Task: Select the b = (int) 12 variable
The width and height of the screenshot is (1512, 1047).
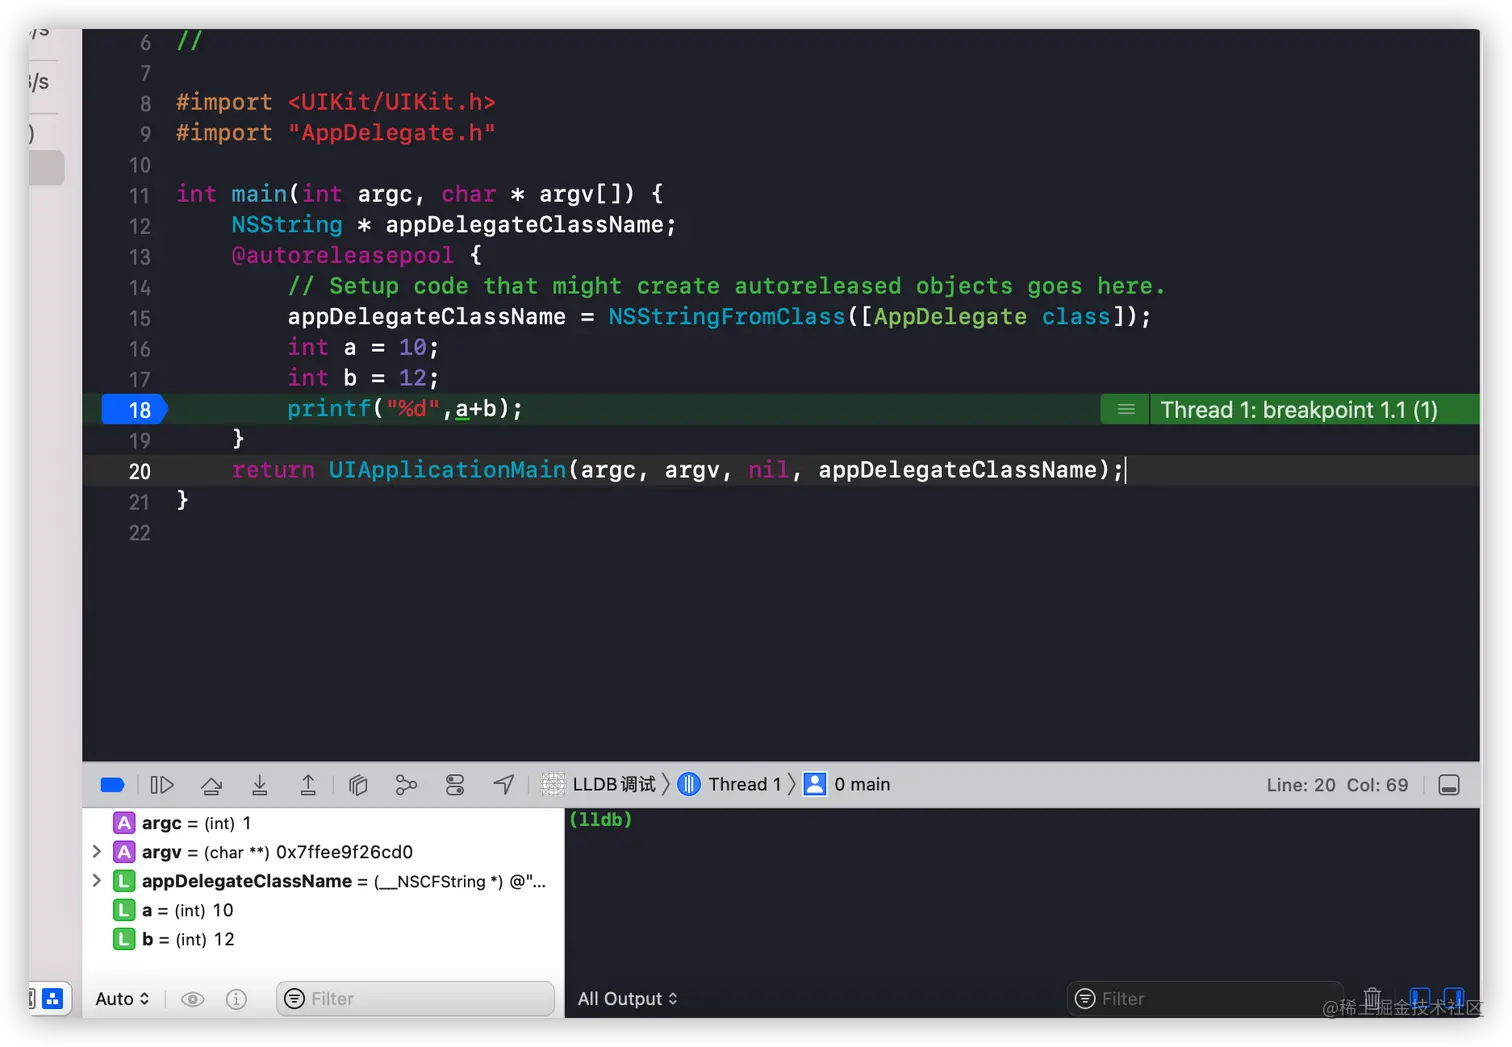Action: pyautogui.click(x=173, y=939)
